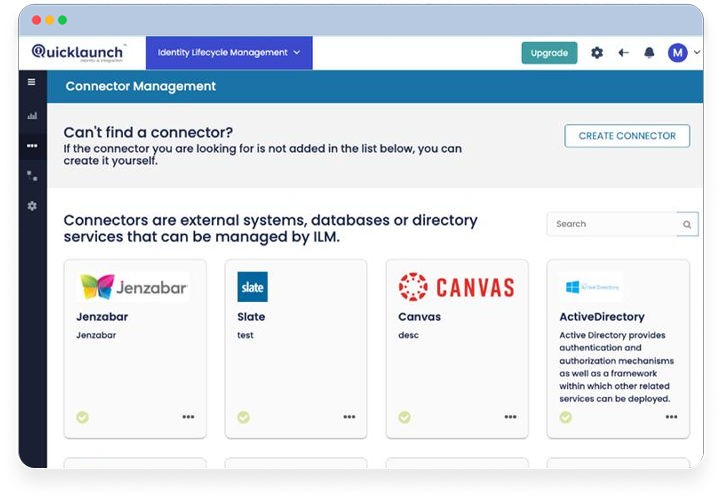Click the Slate connector title
Viewport: 722px width, 500px height.
[x=251, y=317]
